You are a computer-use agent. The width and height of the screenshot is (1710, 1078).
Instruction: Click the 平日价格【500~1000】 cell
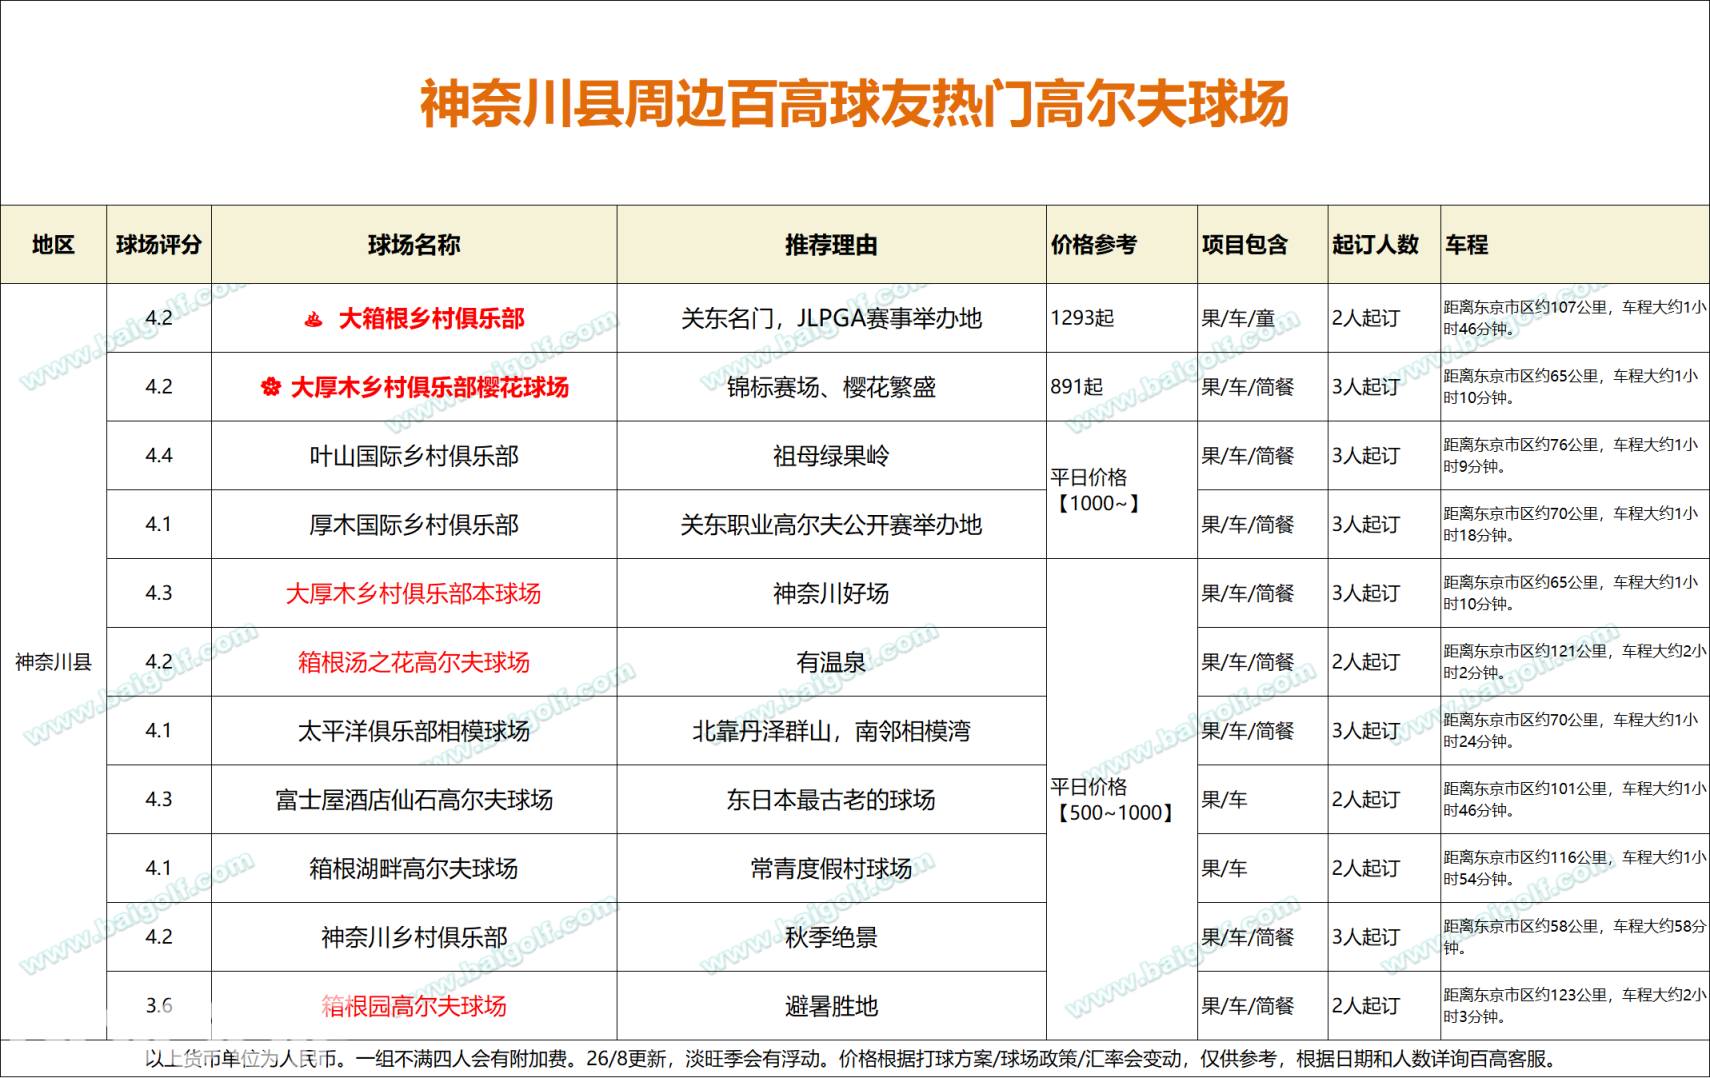tap(1122, 800)
